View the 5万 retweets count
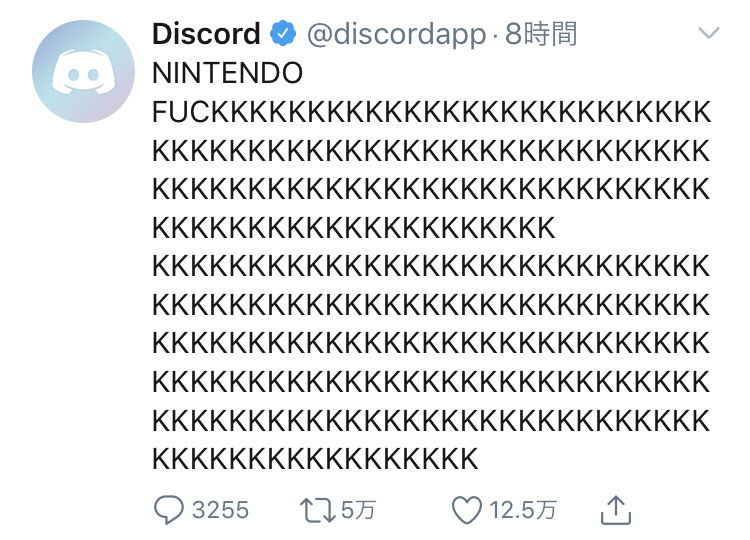The height and width of the screenshot is (540, 750). [x=358, y=510]
